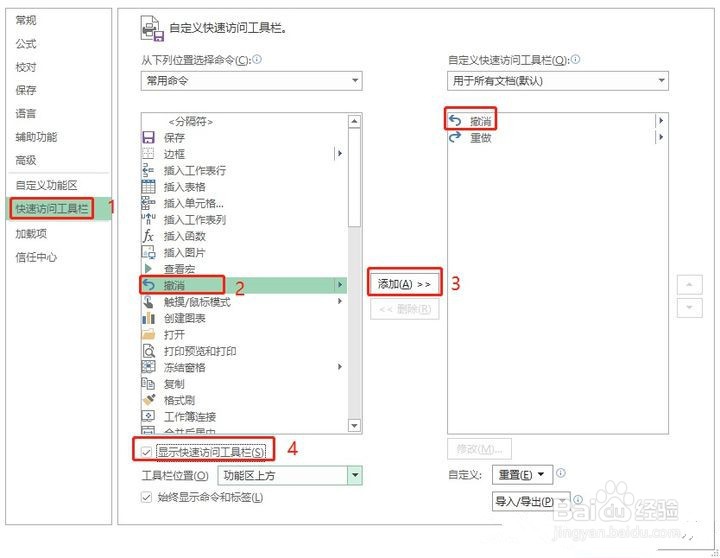Click info icon beside 导入/导出 button
The width and height of the screenshot is (720, 558).
pyautogui.click(x=578, y=500)
